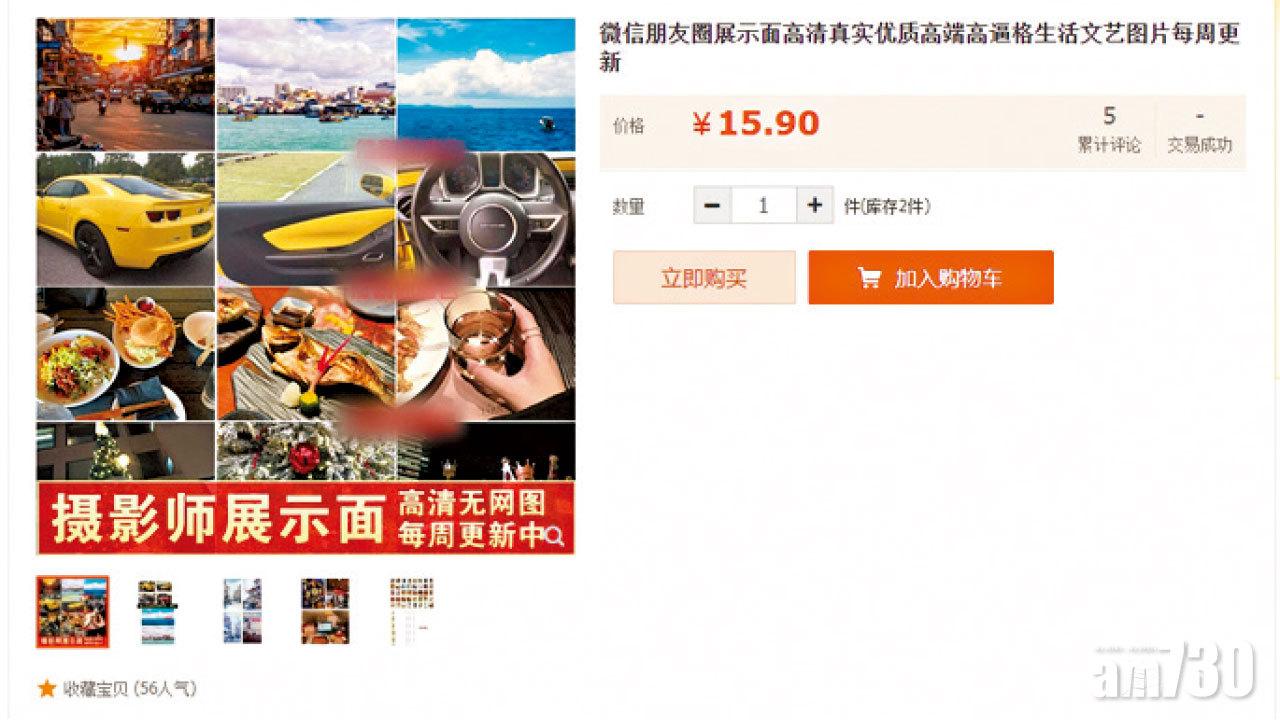Click the plus quantity button

(815, 206)
